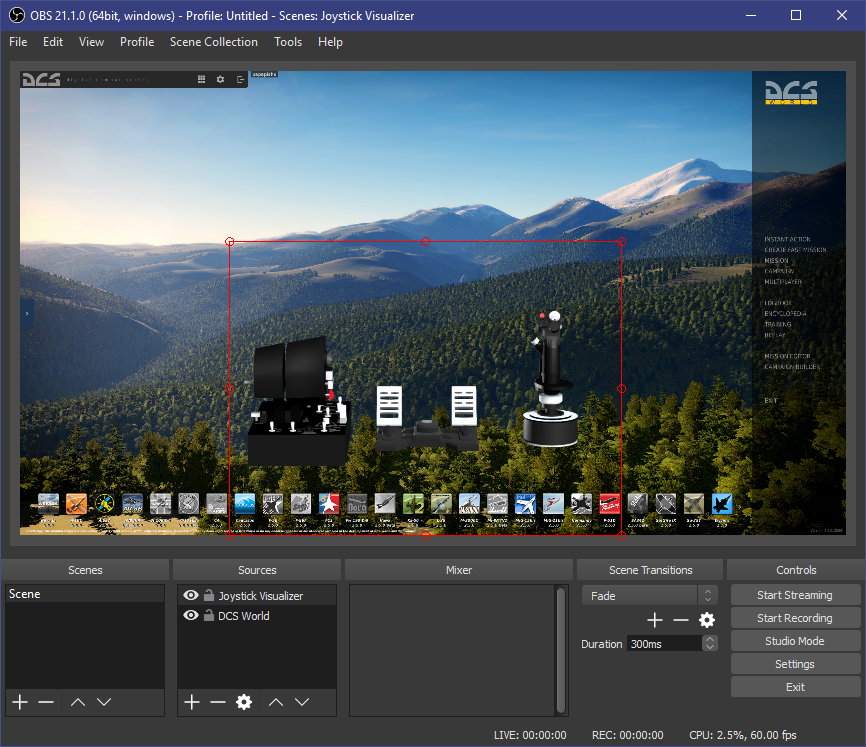Select the 'Joystick Visualizer' source row

(257, 595)
